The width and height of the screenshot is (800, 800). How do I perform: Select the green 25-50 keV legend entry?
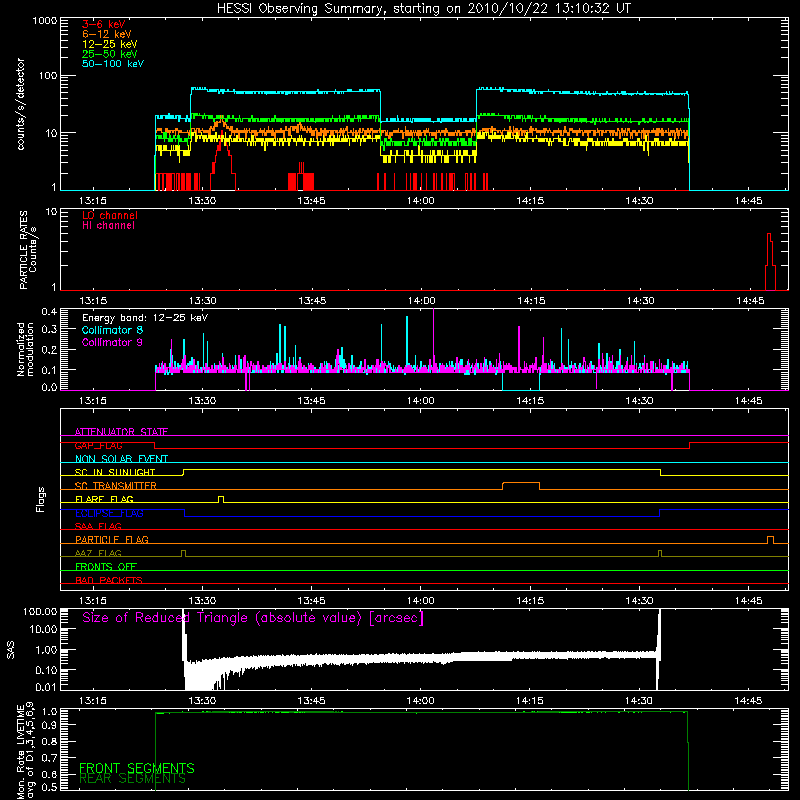tap(110, 54)
